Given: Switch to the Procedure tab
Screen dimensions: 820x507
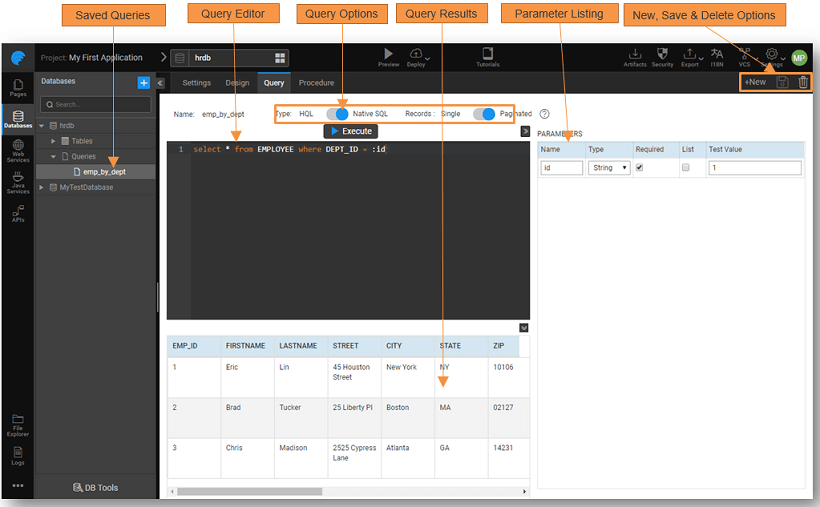Looking at the screenshot, I should coord(316,83).
